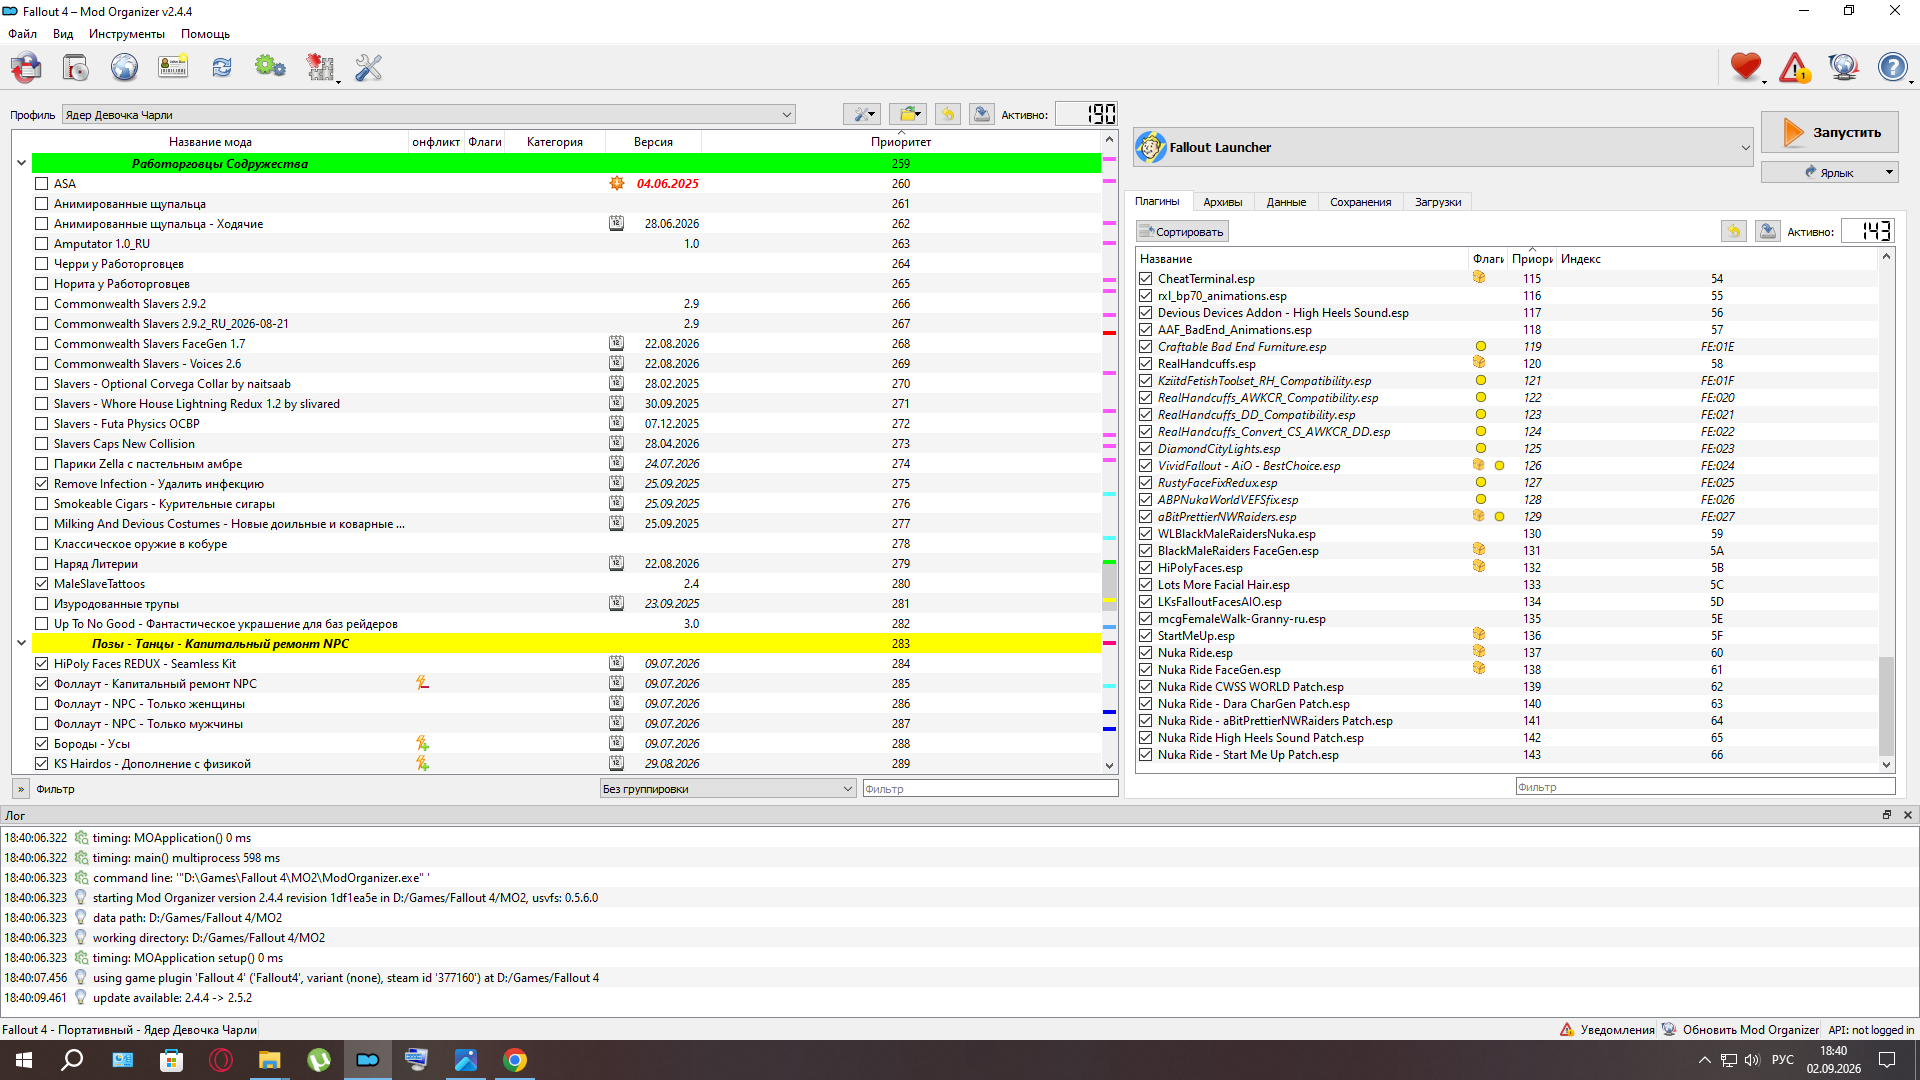Screen dimensions: 1920x1080
Task: Open Chrome from the taskbar
Action: 515,1060
